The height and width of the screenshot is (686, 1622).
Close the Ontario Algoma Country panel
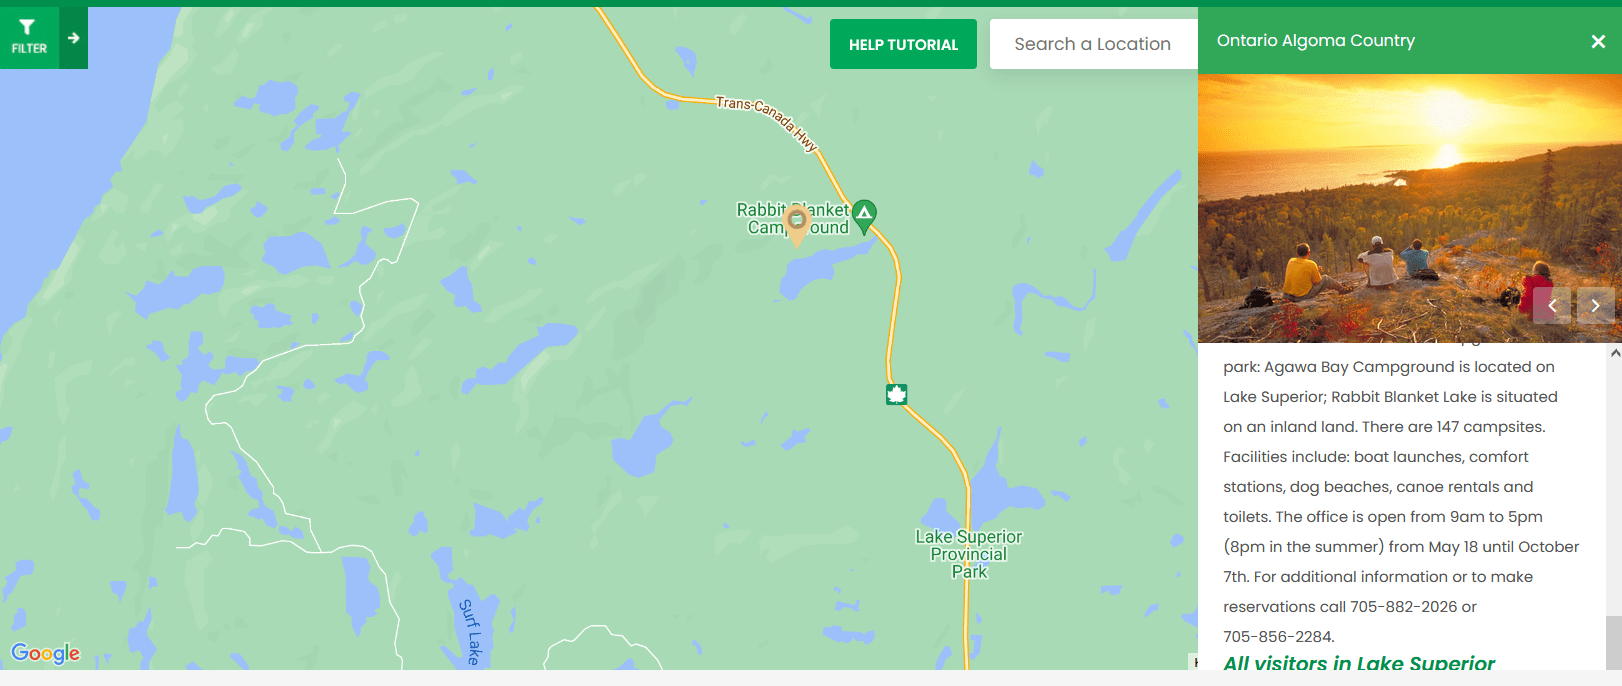(x=1598, y=41)
